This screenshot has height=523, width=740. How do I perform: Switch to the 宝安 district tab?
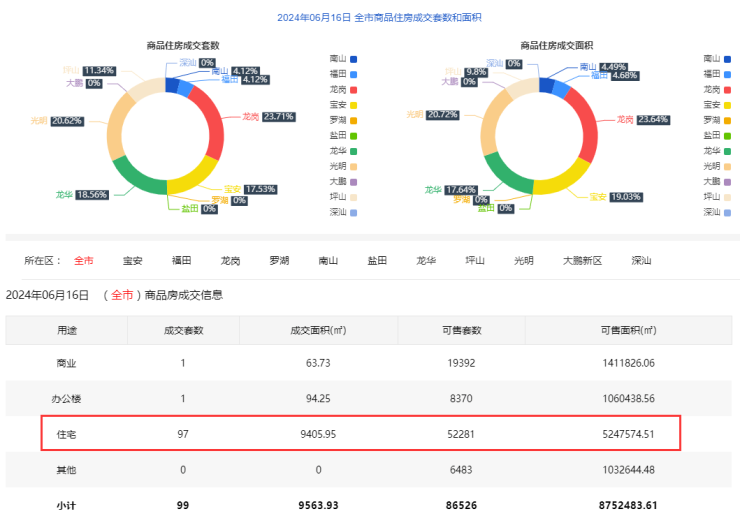click(x=132, y=261)
